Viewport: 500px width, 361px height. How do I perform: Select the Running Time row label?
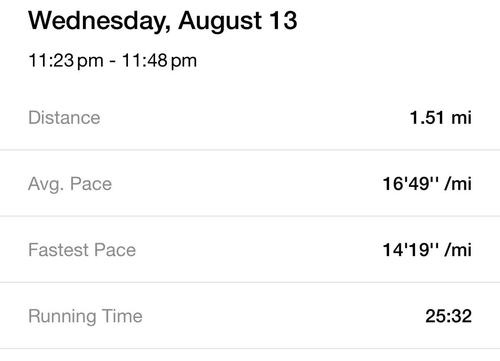85,317
